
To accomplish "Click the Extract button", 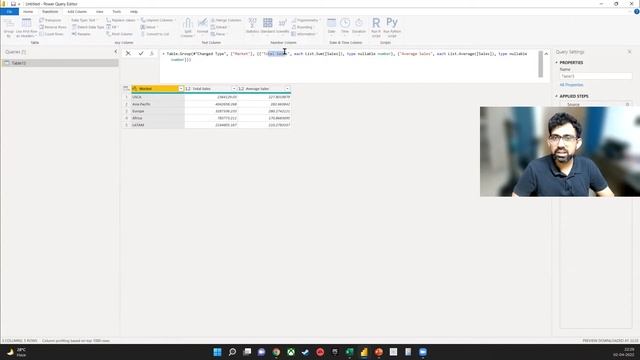I will click(x=220, y=27).
